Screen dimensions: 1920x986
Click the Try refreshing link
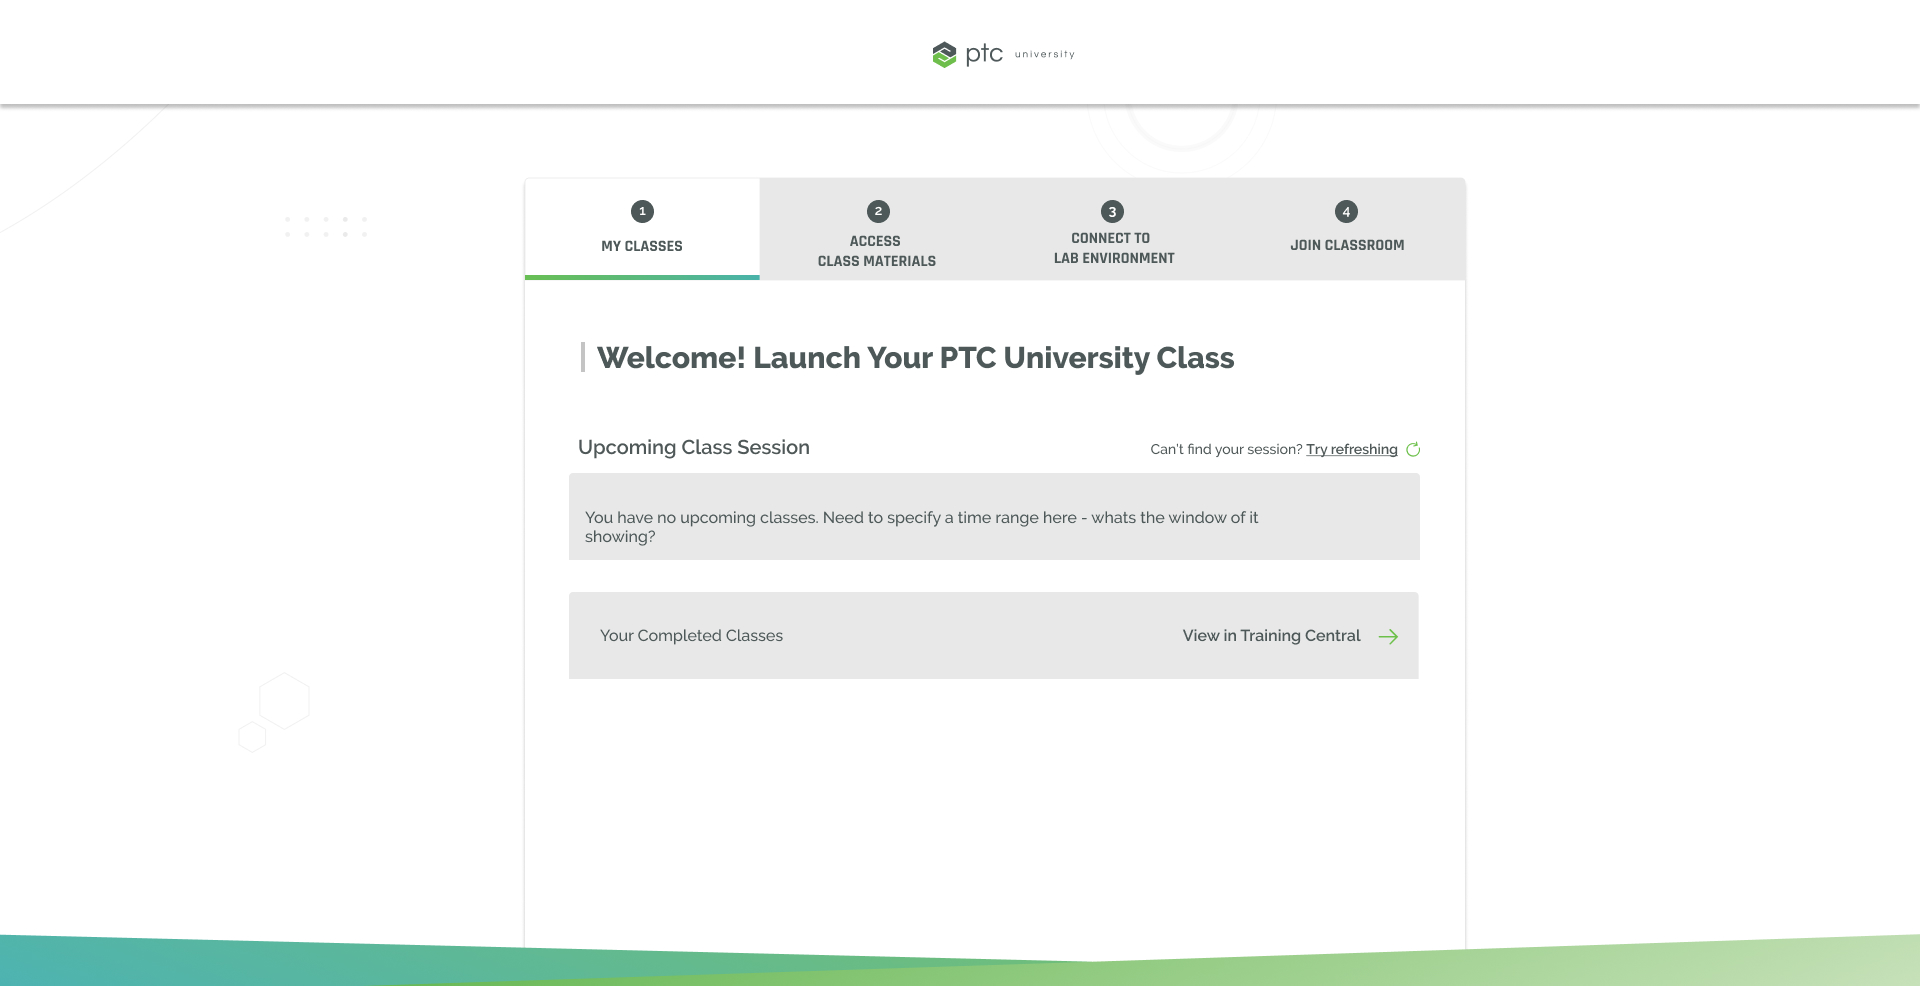[1351, 450]
